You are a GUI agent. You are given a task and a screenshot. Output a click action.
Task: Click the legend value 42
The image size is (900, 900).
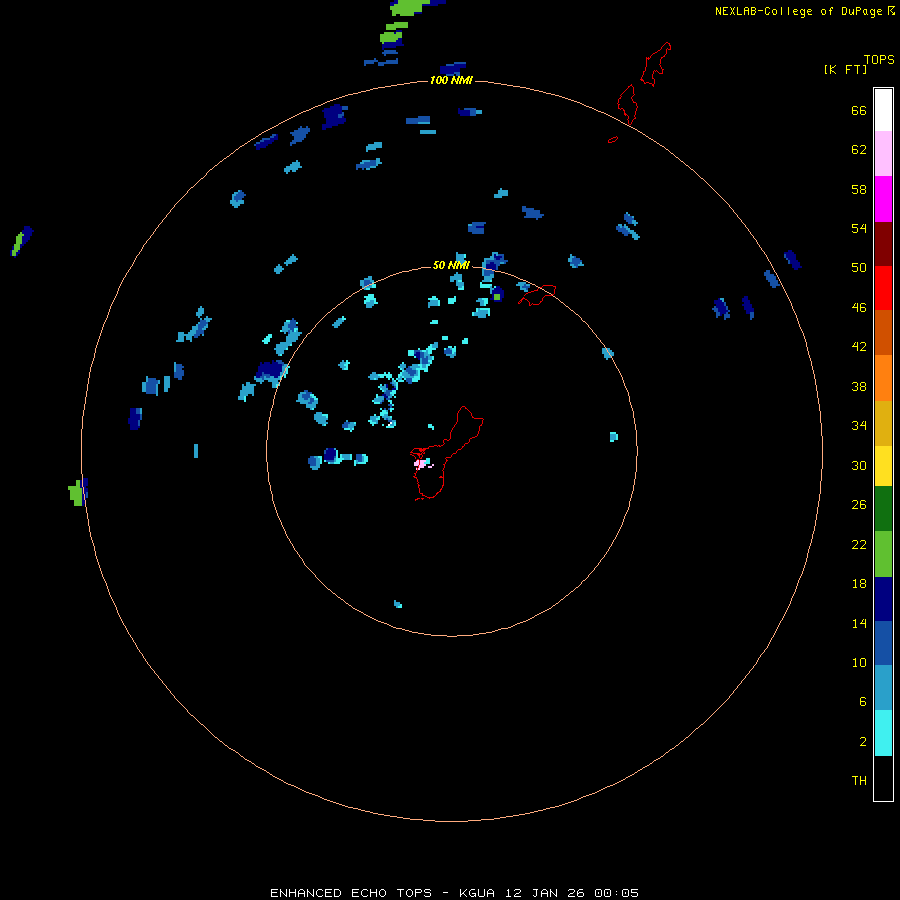859,347
